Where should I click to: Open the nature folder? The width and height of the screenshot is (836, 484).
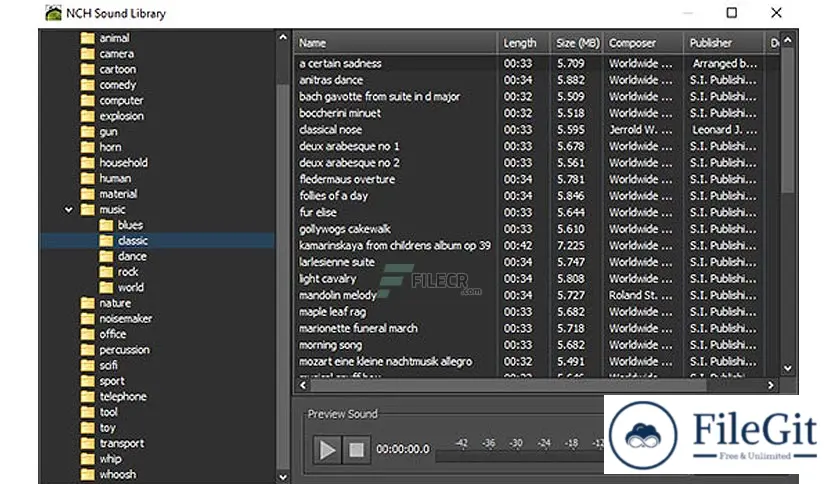106,303
